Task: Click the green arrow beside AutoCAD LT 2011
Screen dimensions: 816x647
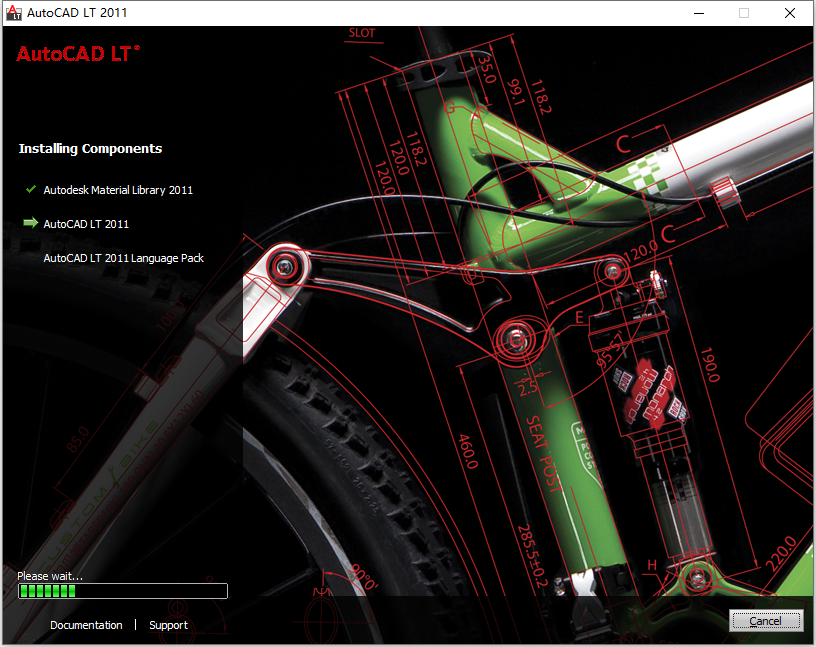Action: (31, 223)
